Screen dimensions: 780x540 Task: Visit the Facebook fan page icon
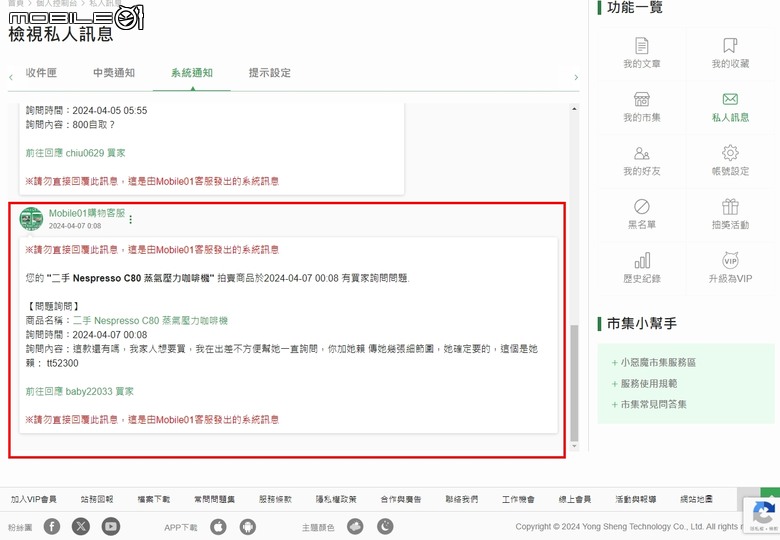pyautogui.click(x=52, y=526)
